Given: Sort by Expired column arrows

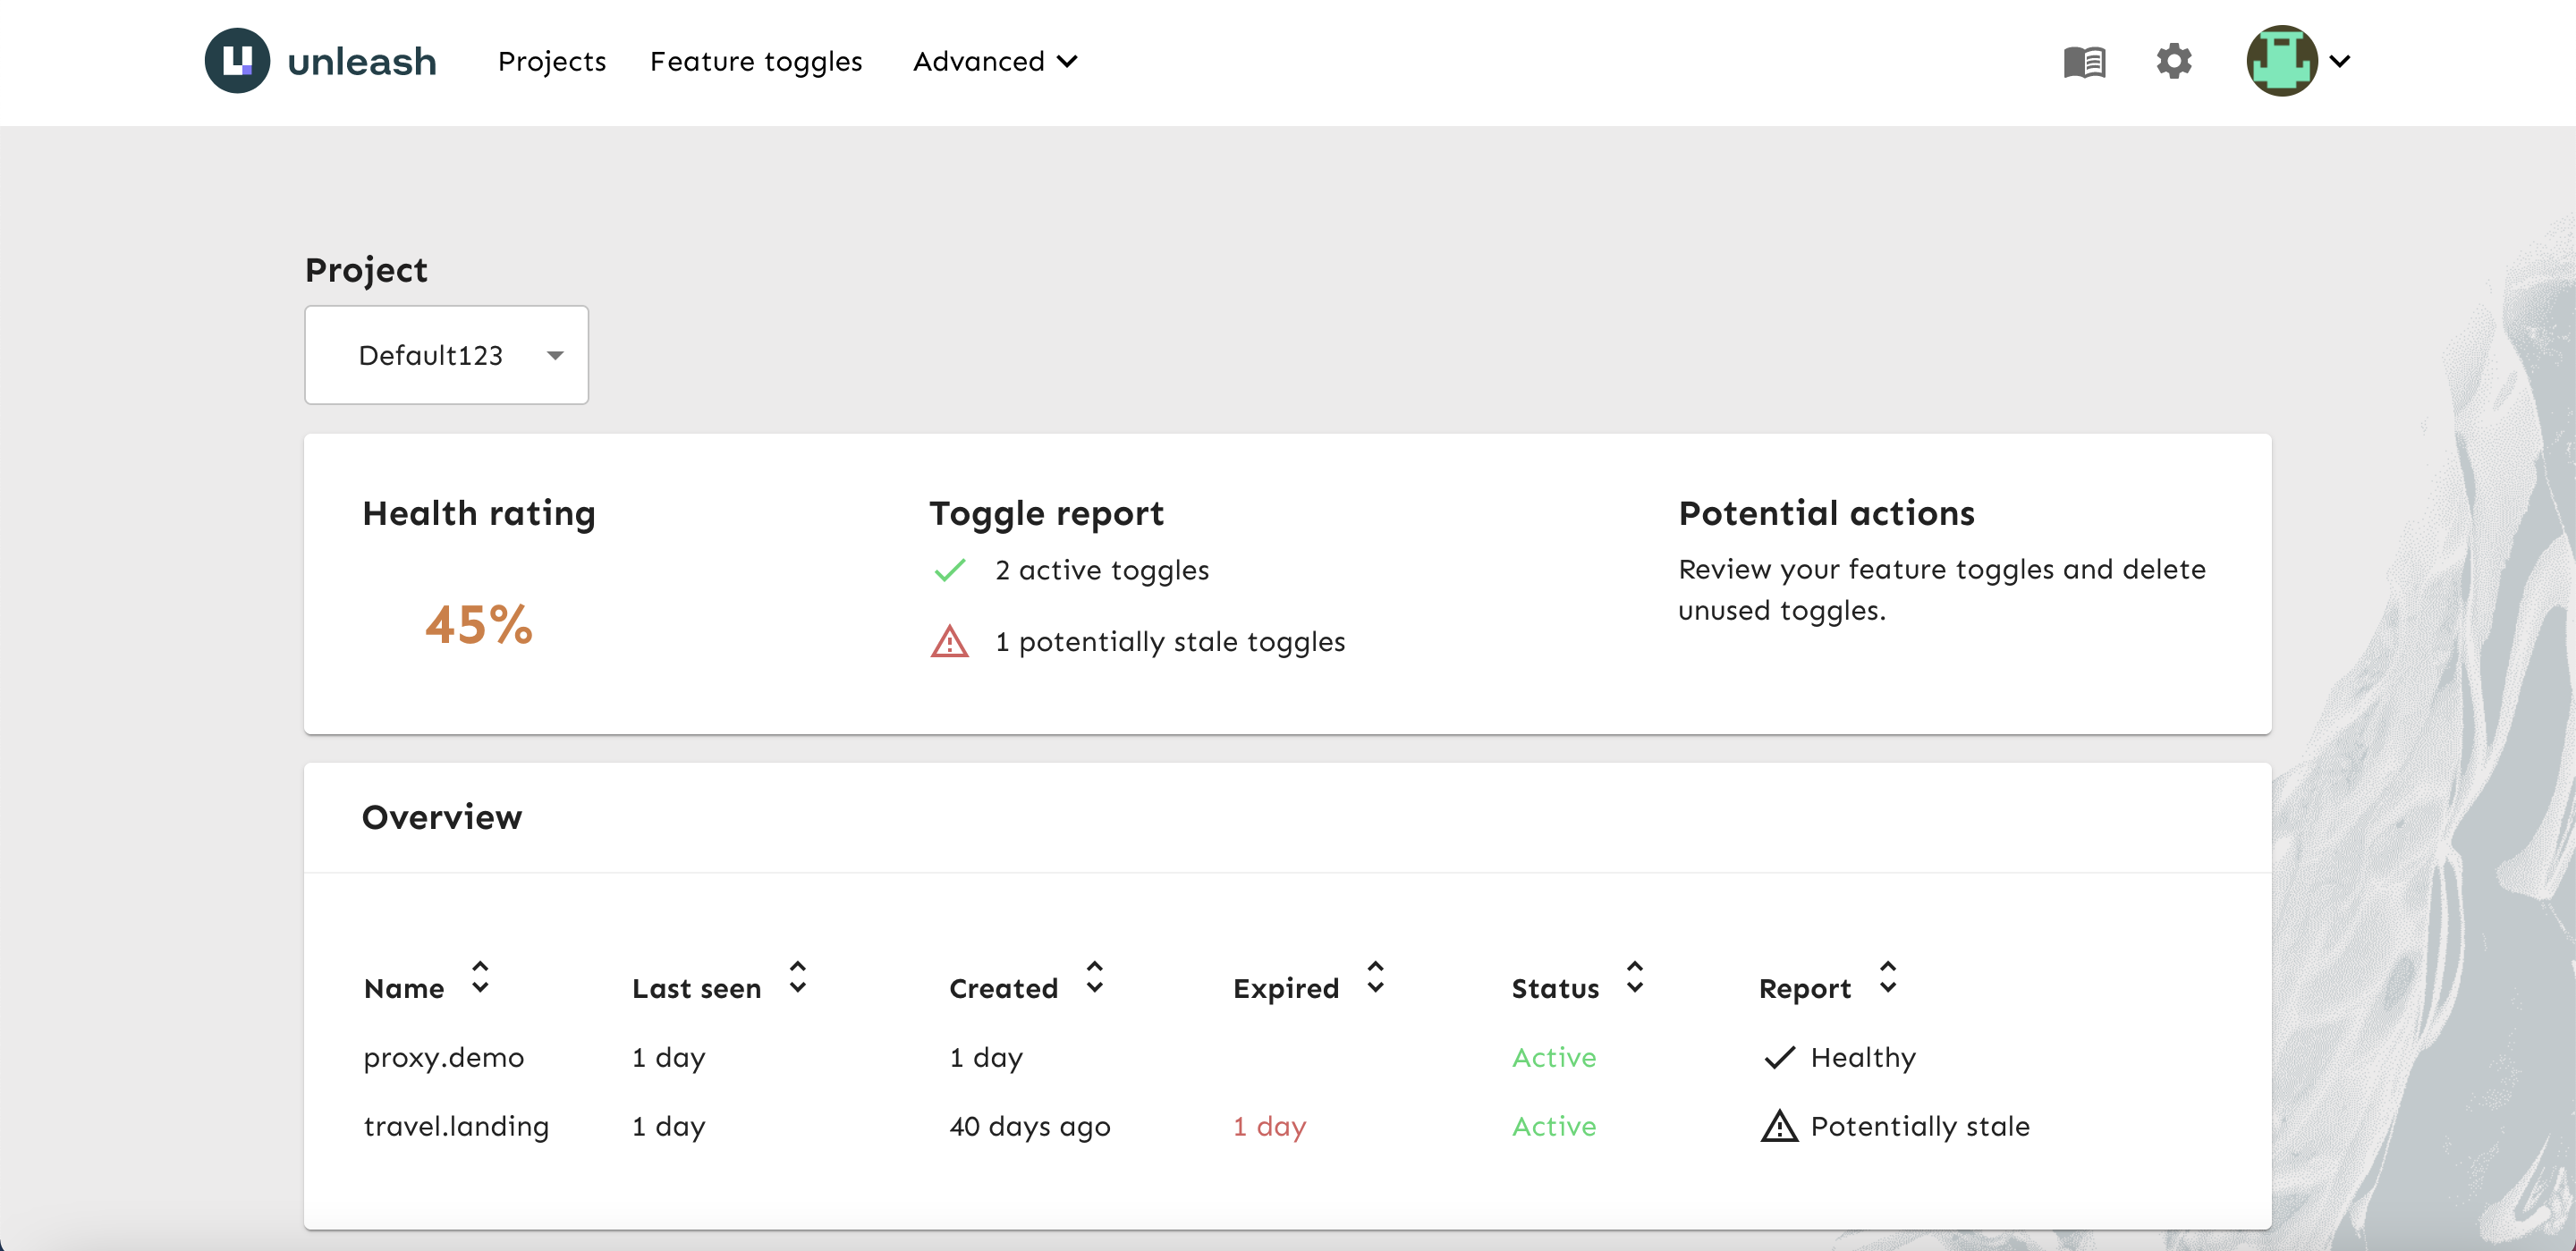Looking at the screenshot, I should [x=1375, y=977].
